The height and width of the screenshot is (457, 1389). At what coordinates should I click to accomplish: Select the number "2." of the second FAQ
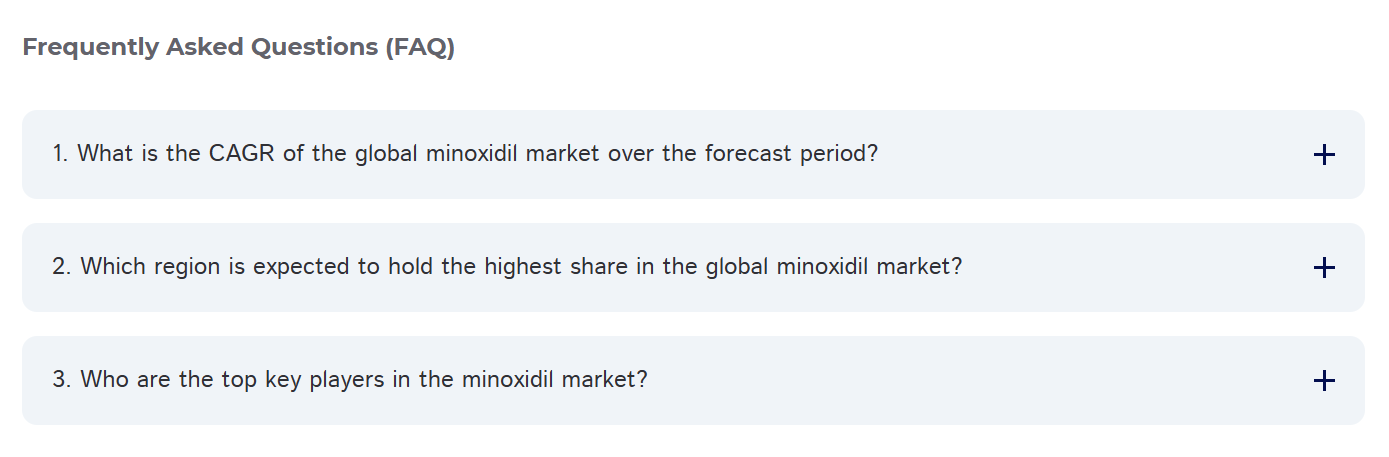click(62, 268)
